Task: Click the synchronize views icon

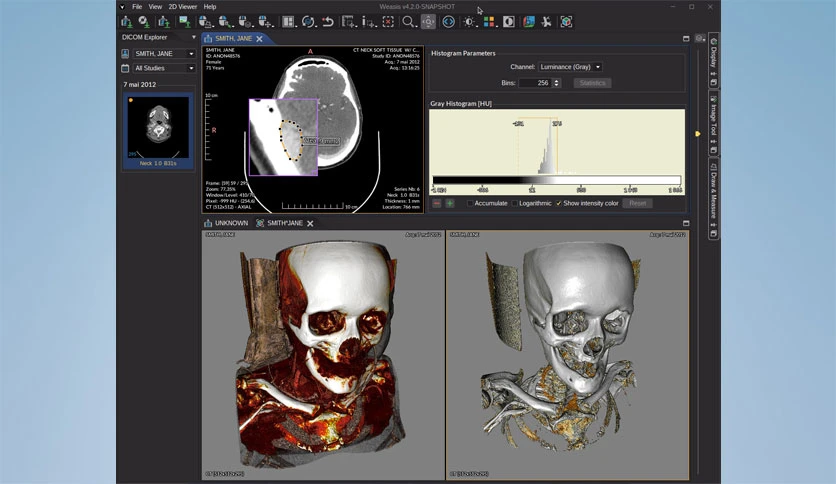Action: 308,22
